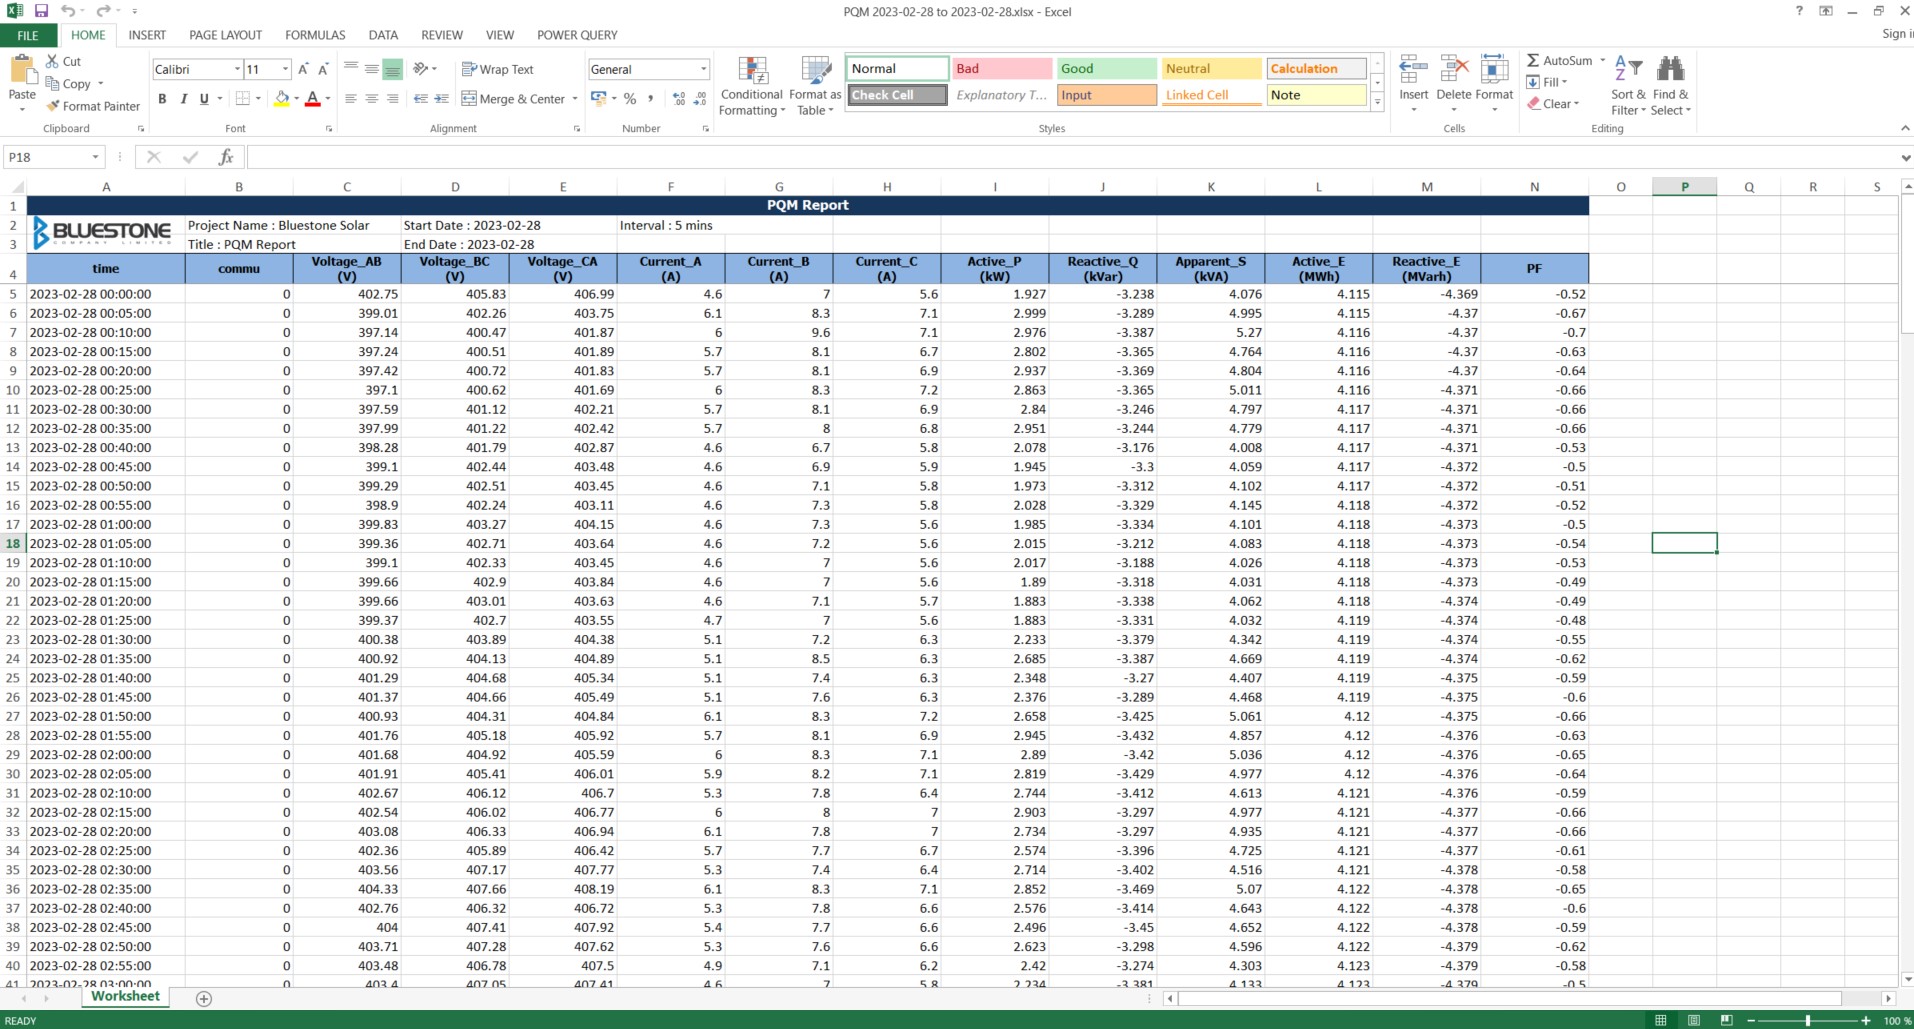Click the Find & Select binoculars icon
The width and height of the screenshot is (1914, 1029).
click(x=1670, y=70)
